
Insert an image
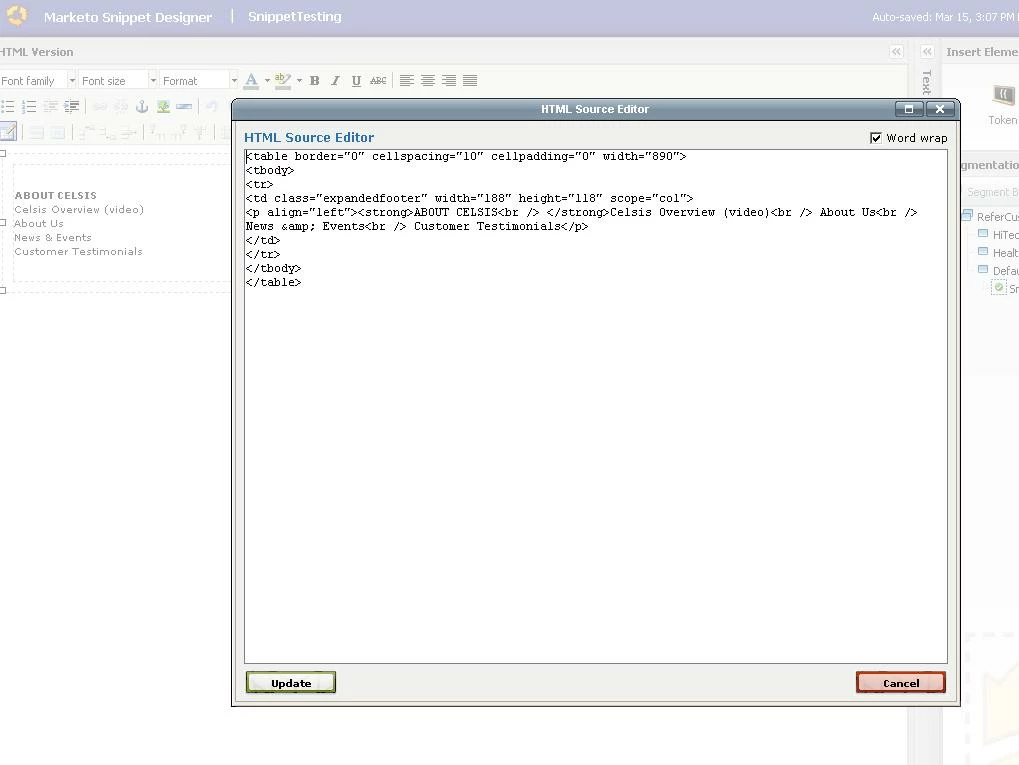pyautogui.click(x=163, y=106)
